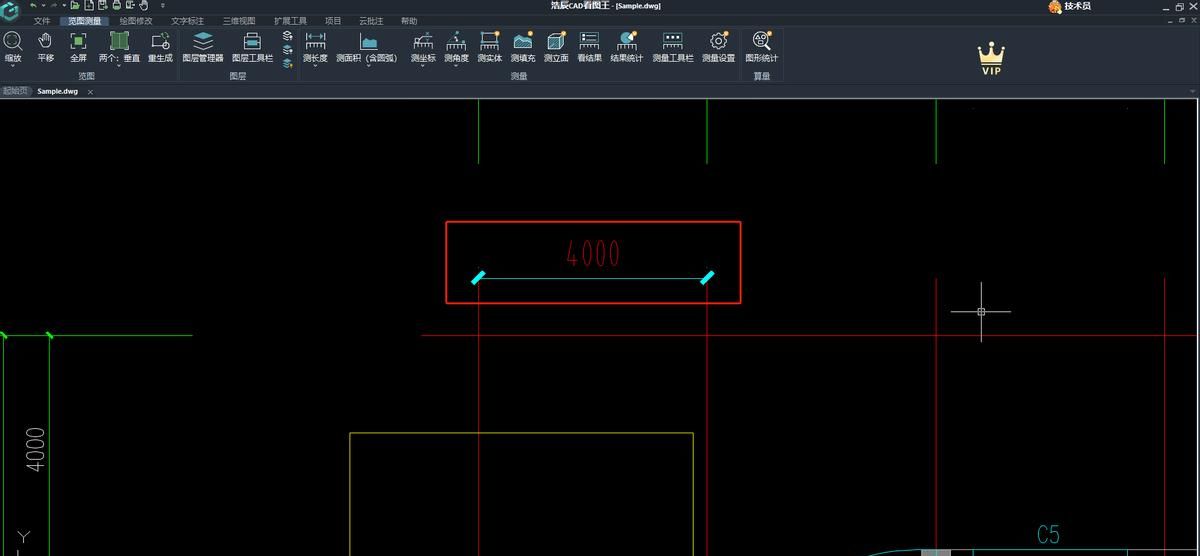Open the 帮助 ribbon tab
This screenshot has width=1200, height=556.
[409, 21]
